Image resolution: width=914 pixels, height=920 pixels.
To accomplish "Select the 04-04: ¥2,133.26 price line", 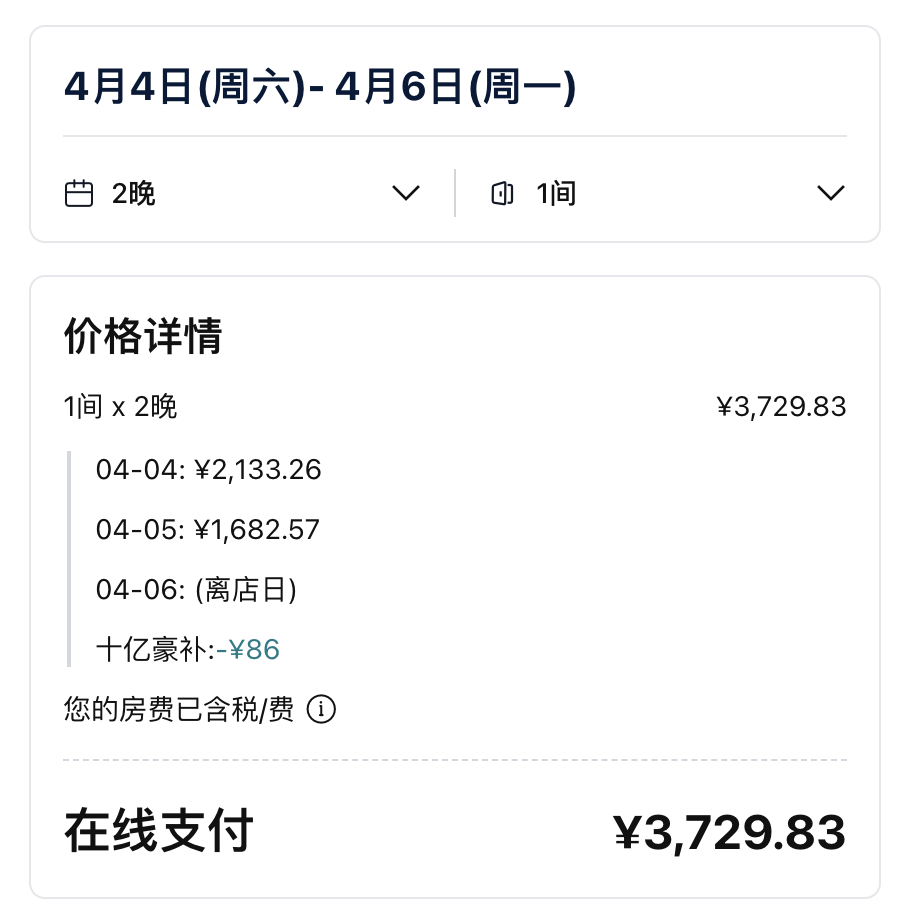I will (208, 469).
